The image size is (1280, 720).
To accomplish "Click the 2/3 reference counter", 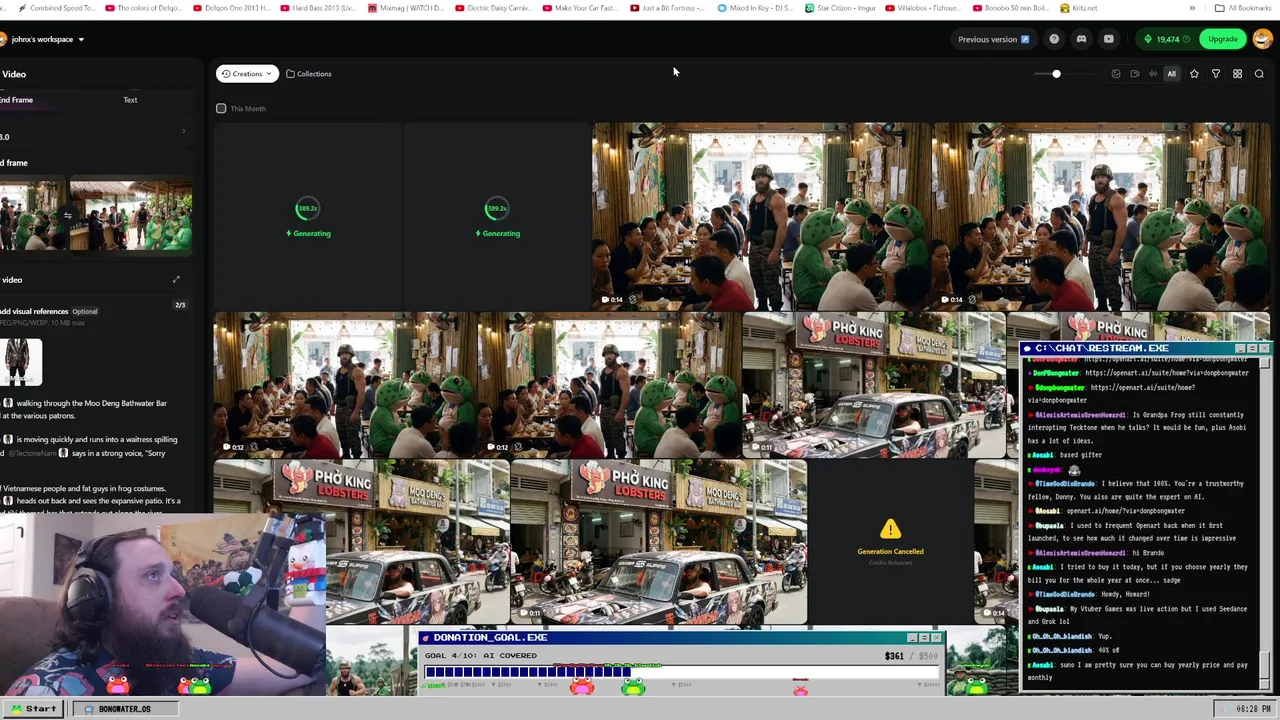I will pyautogui.click(x=180, y=305).
